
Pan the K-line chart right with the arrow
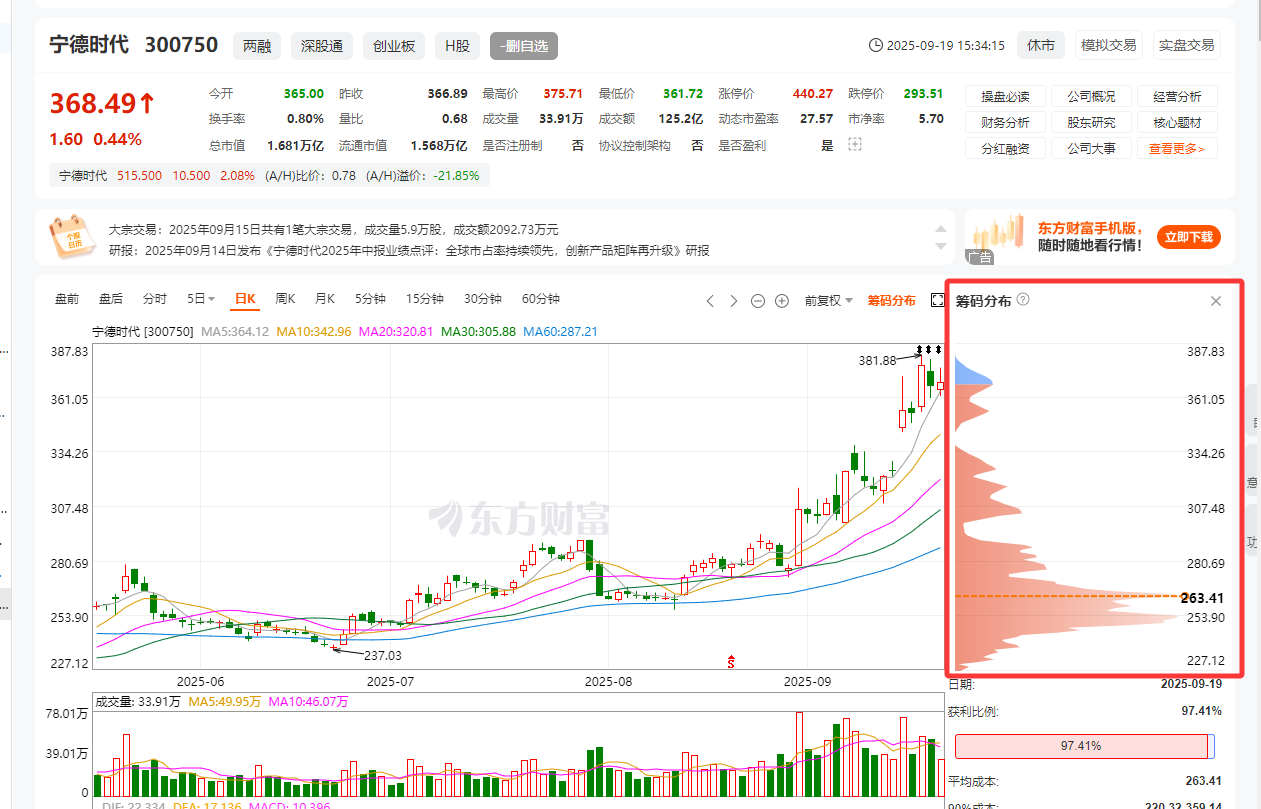(x=734, y=300)
